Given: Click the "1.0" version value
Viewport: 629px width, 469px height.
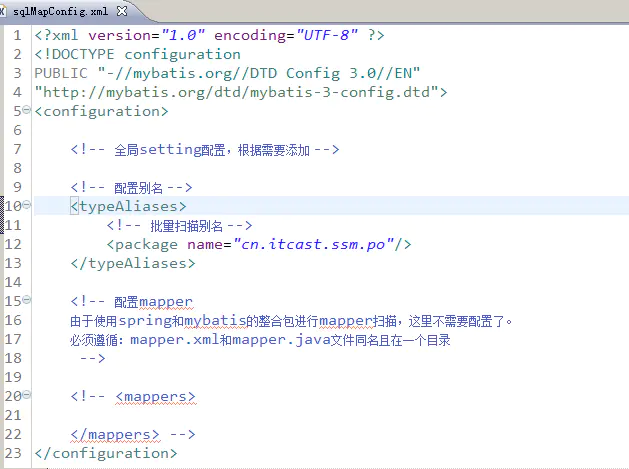Looking at the screenshot, I should pyautogui.click(x=183, y=35).
